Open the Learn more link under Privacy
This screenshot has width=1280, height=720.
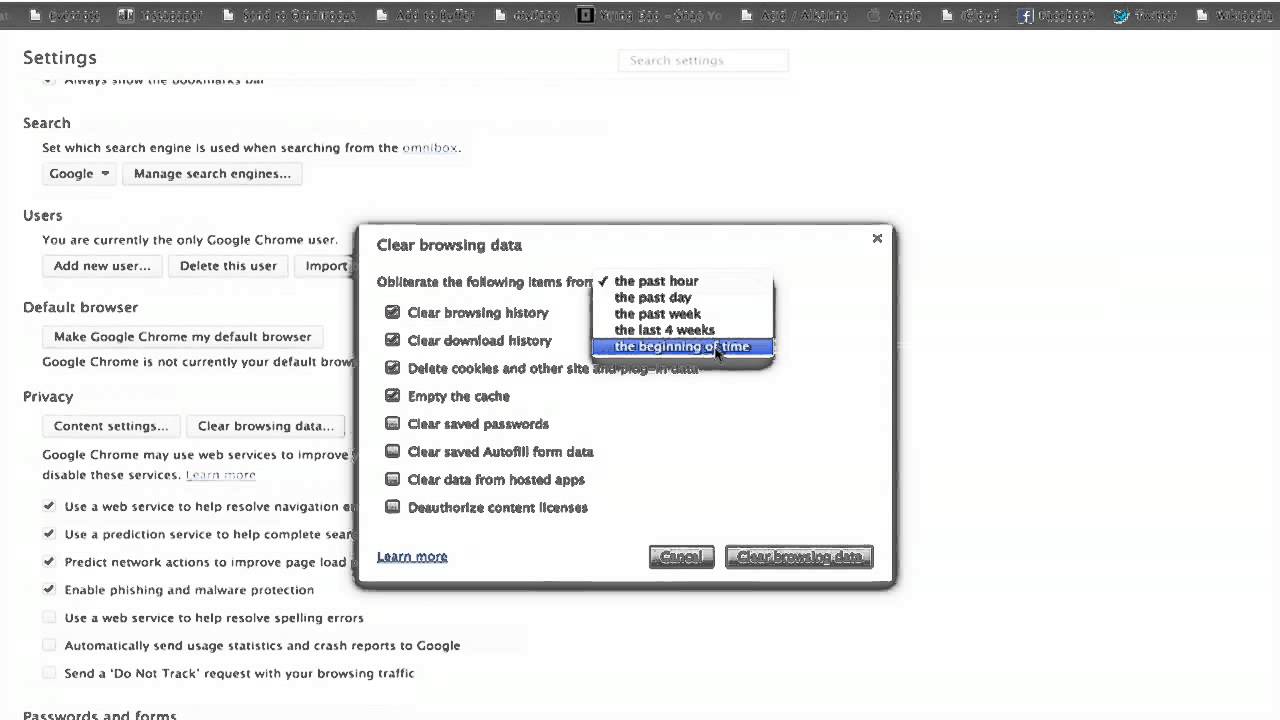pos(221,475)
